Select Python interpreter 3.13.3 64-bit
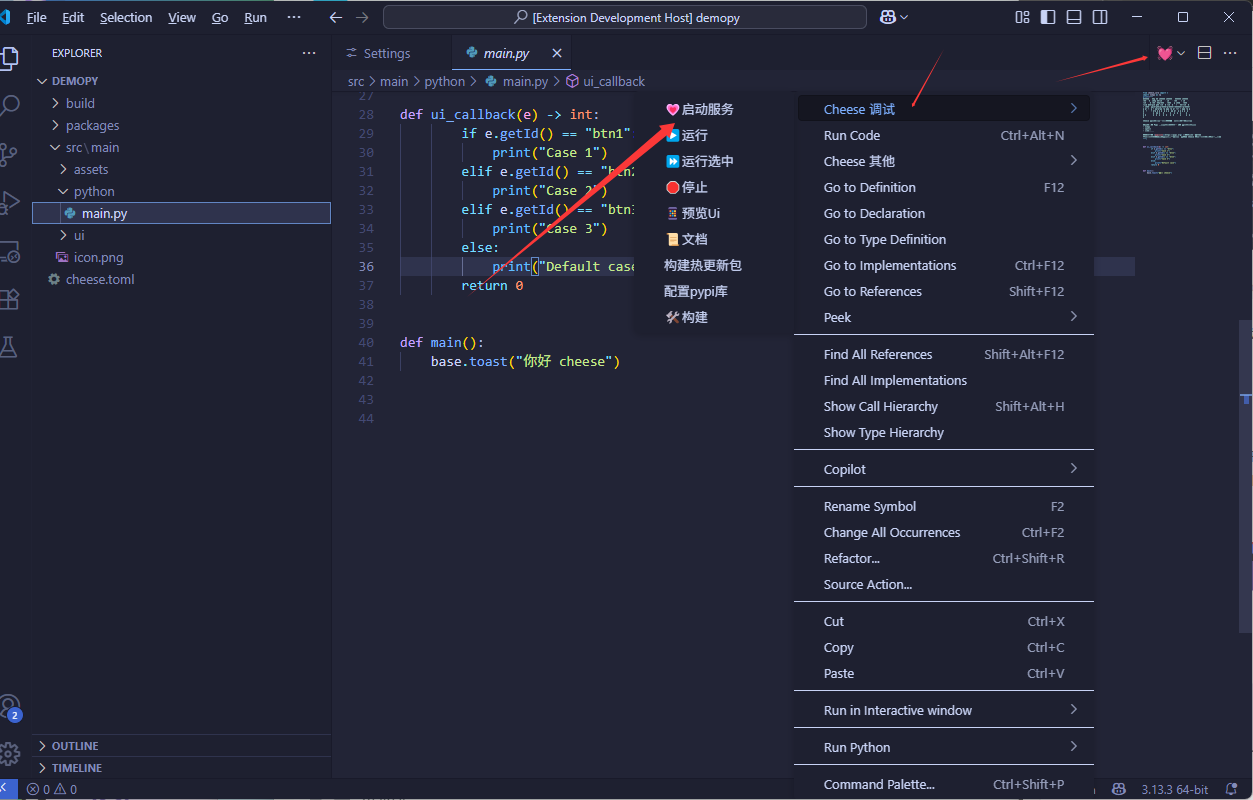 pos(1175,789)
